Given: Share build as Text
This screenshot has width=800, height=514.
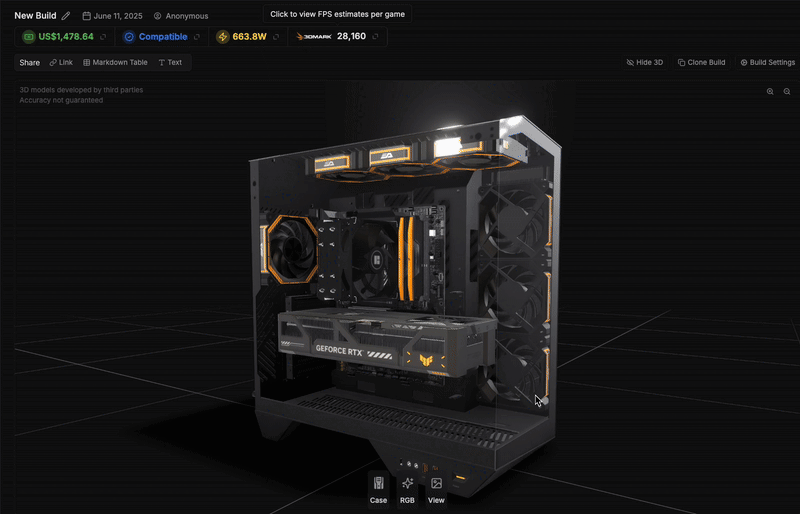Looking at the screenshot, I should (x=170, y=62).
